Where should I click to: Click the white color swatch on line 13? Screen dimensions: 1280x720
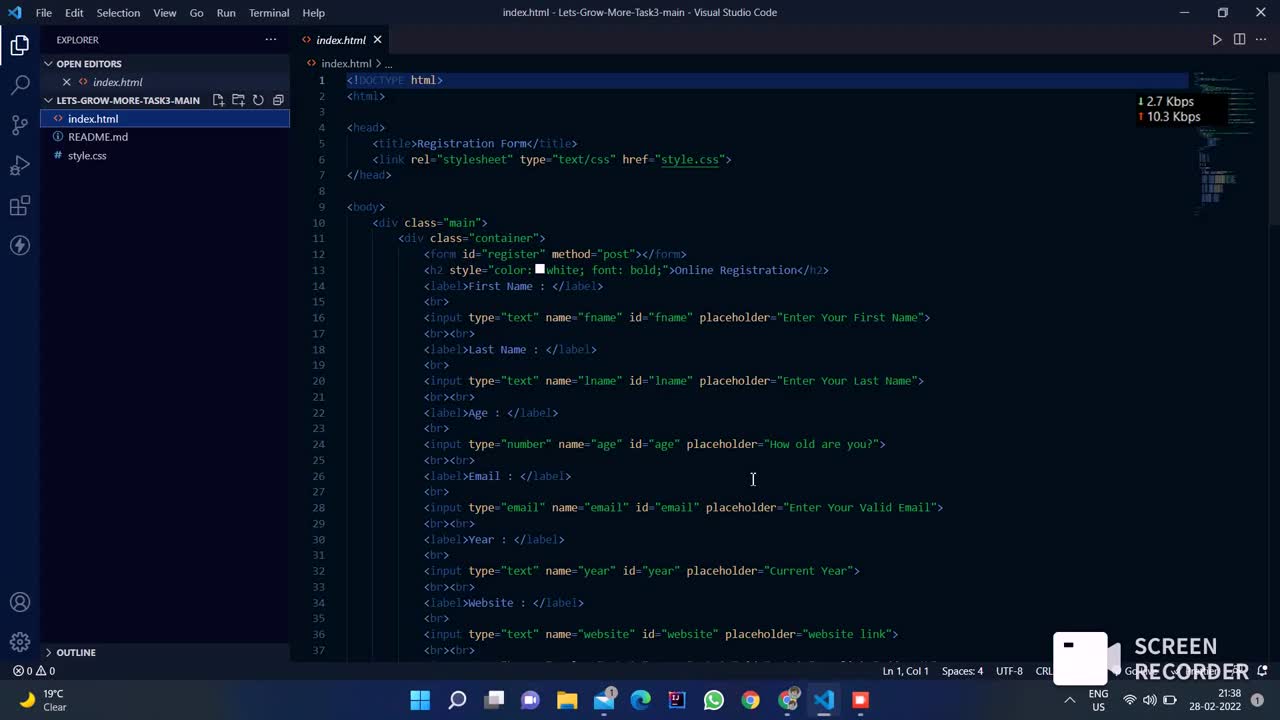tap(540, 270)
